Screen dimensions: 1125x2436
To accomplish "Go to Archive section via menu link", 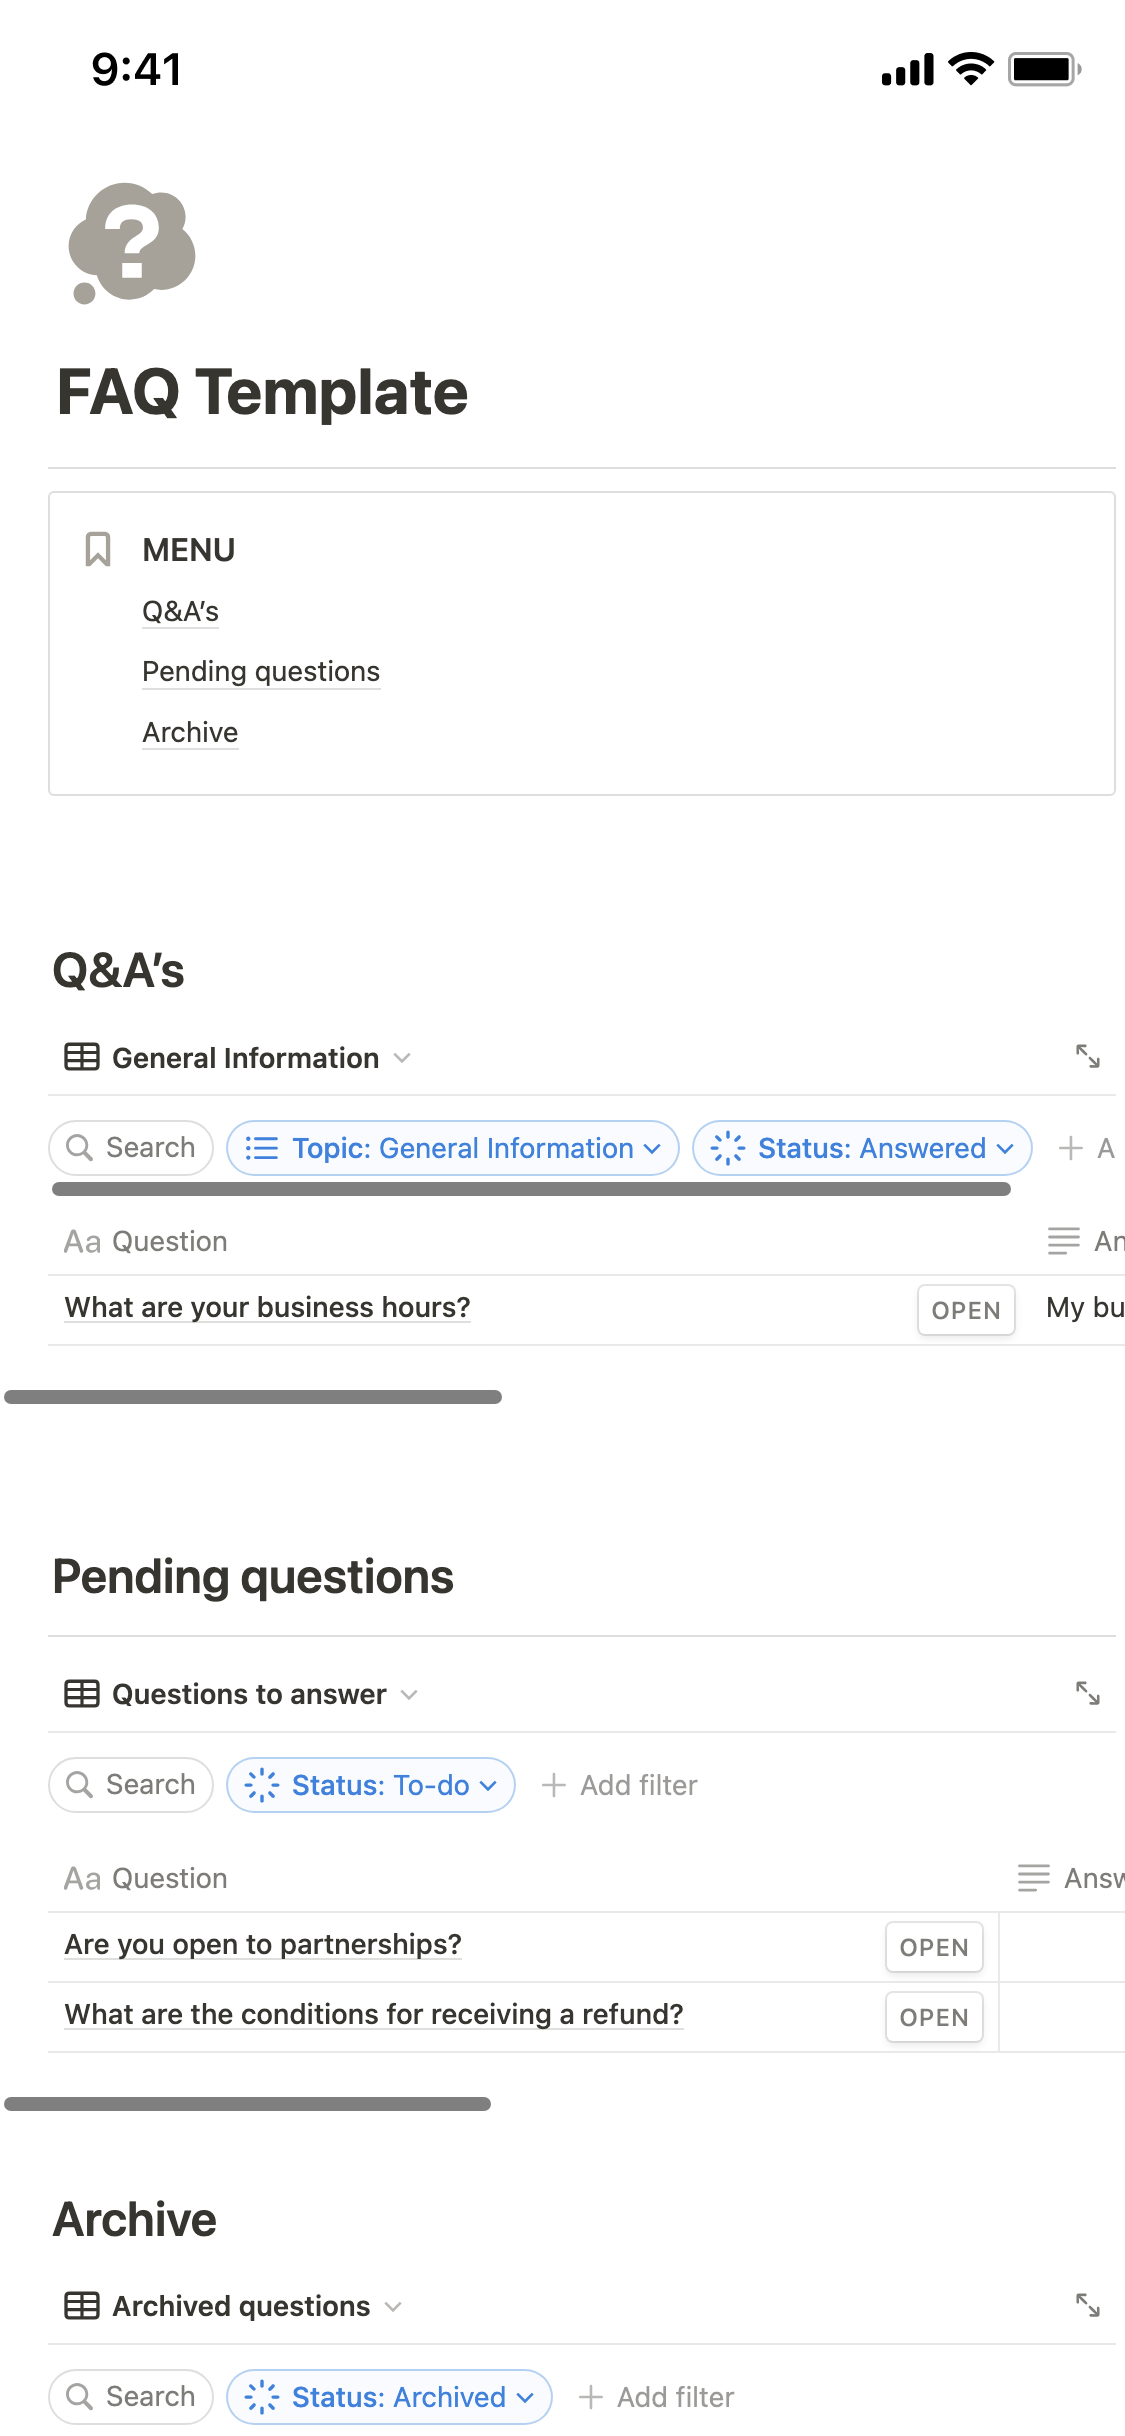I will pos(190,733).
